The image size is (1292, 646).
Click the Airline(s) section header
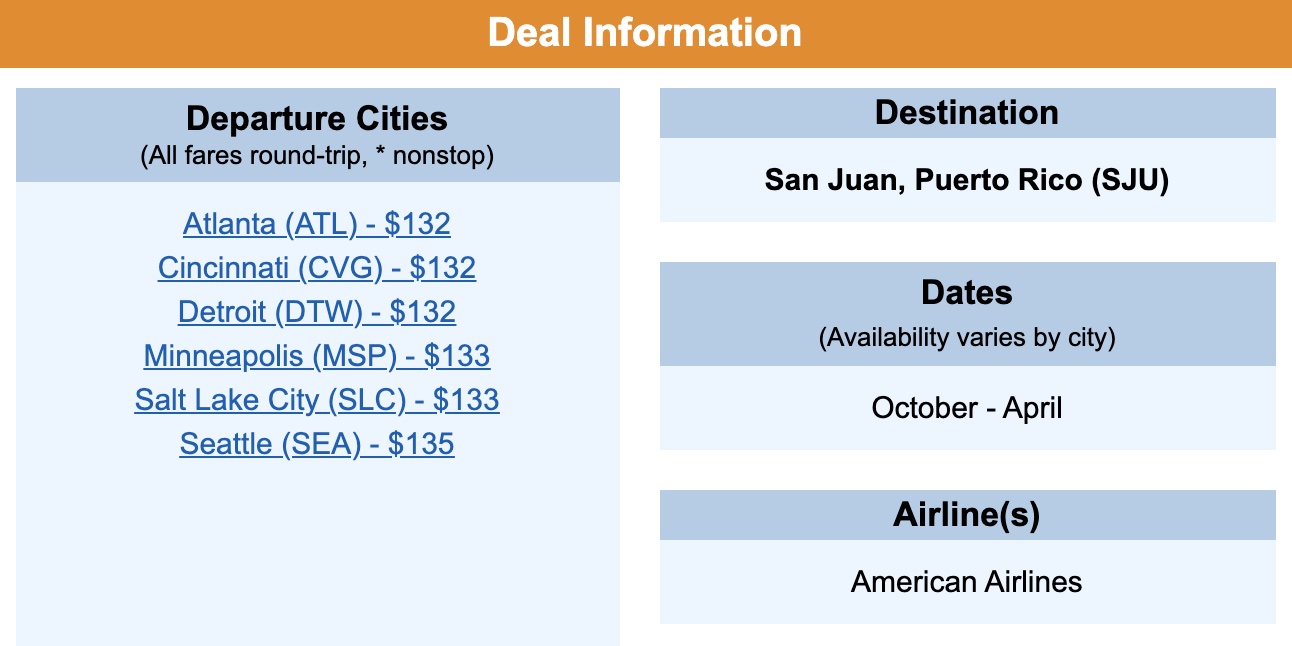tap(967, 515)
